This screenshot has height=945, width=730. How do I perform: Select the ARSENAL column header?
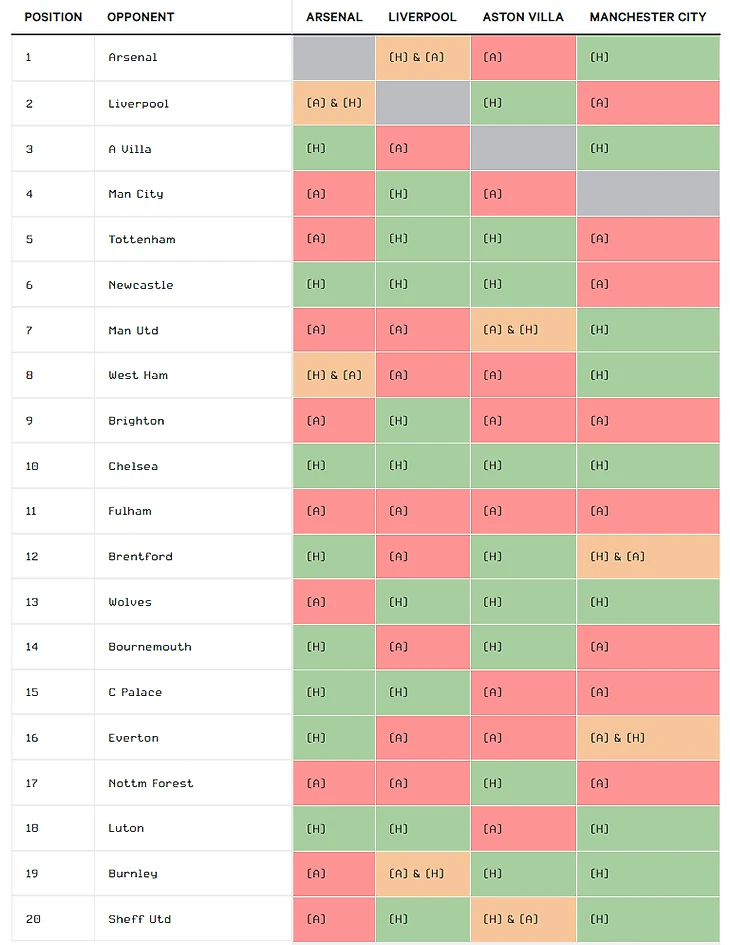pyautogui.click(x=334, y=17)
